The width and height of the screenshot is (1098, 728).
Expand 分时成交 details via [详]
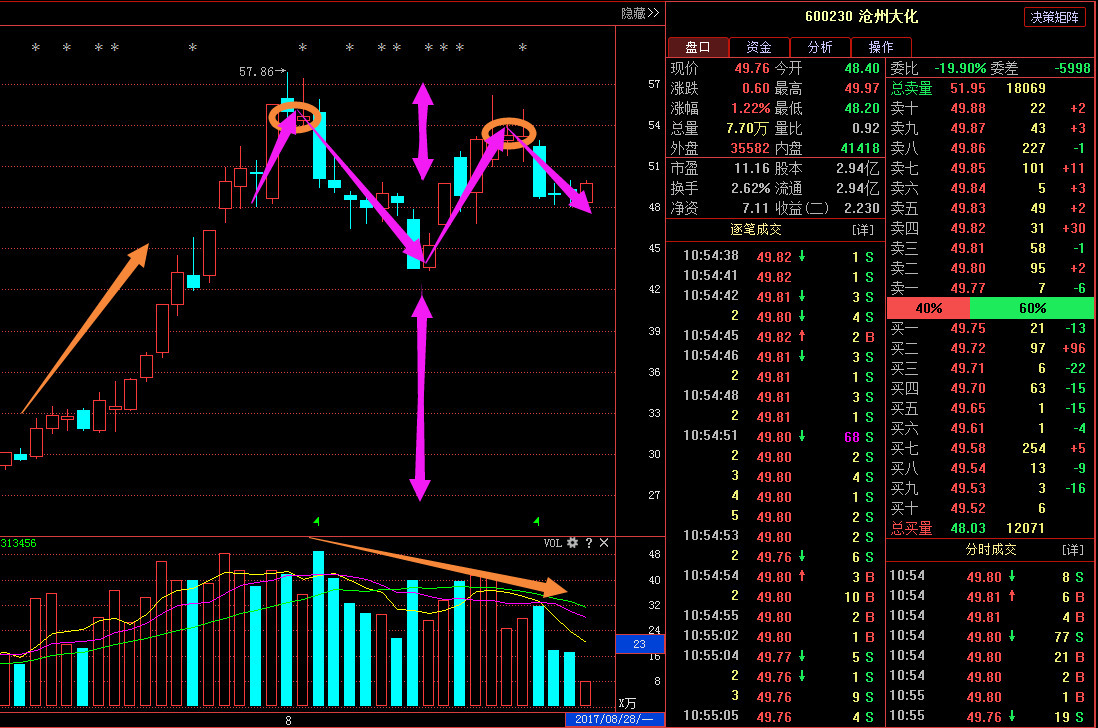pyautogui.click(x=1071, y=550)
